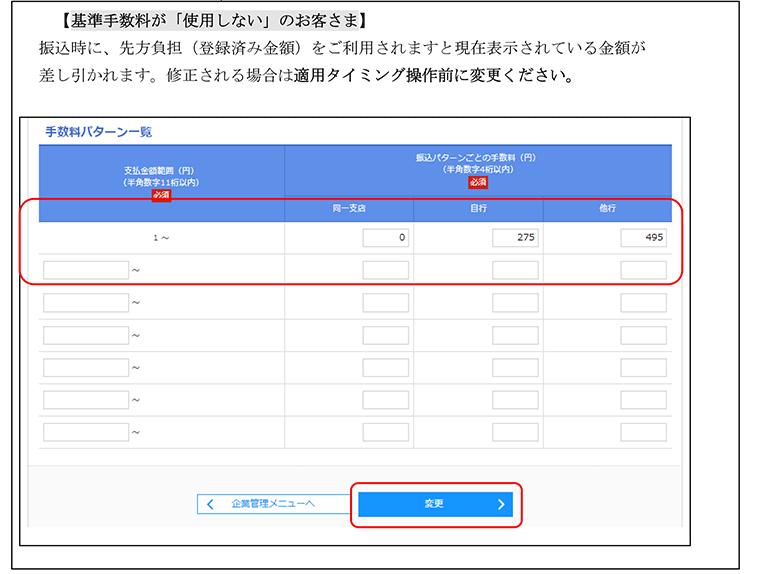The image size is (760, 574).
Task: Click the '1 ~' range text
Action: [x=161, y=238]
